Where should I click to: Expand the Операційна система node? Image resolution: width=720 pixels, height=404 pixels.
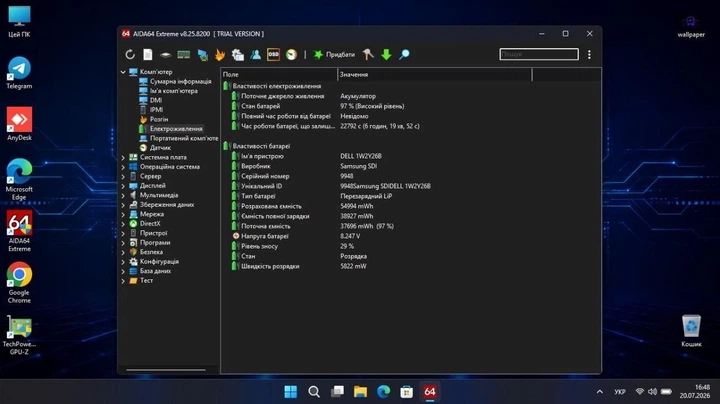pyautogui.click(x=123, y=167)
